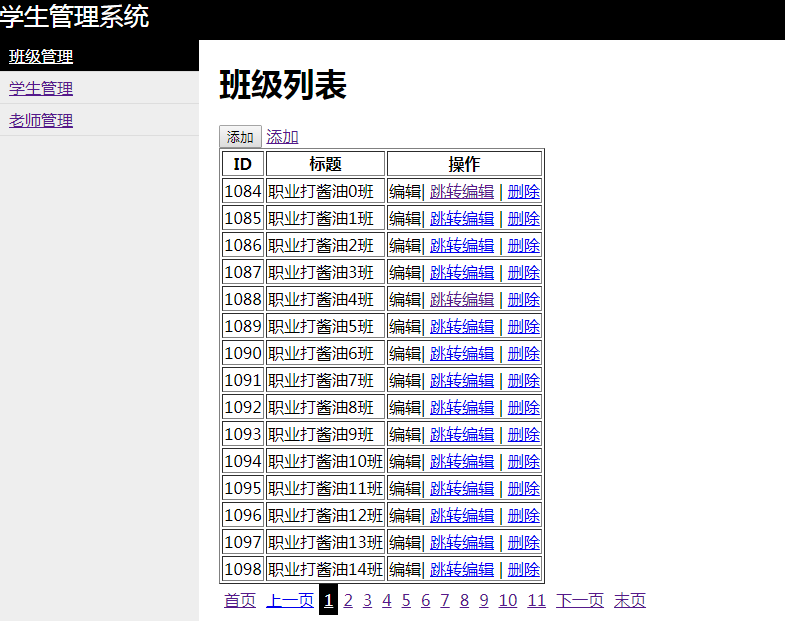Go to page 2
Screen dimensions: 785x621
(x=348, y=600)
